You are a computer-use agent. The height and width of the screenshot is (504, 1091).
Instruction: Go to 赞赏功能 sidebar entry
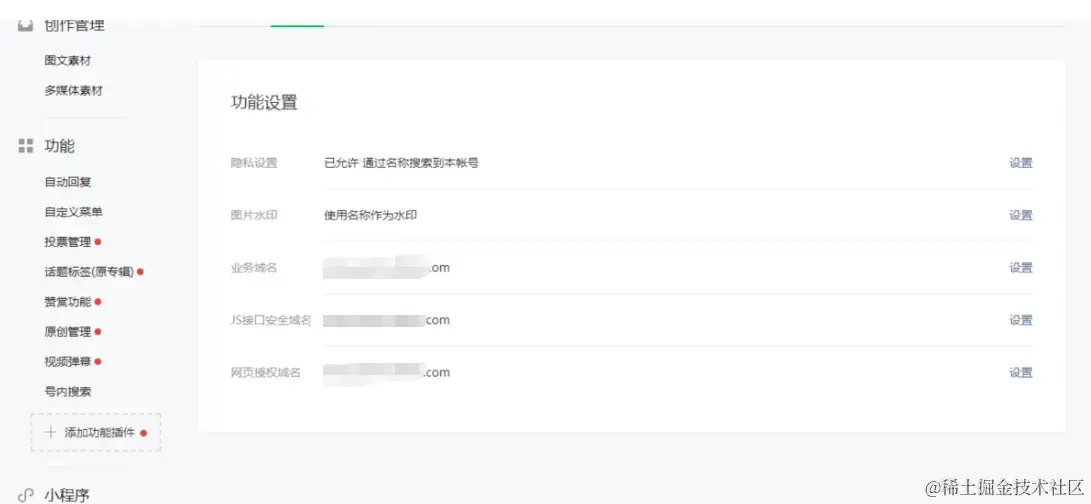point(67,301)
